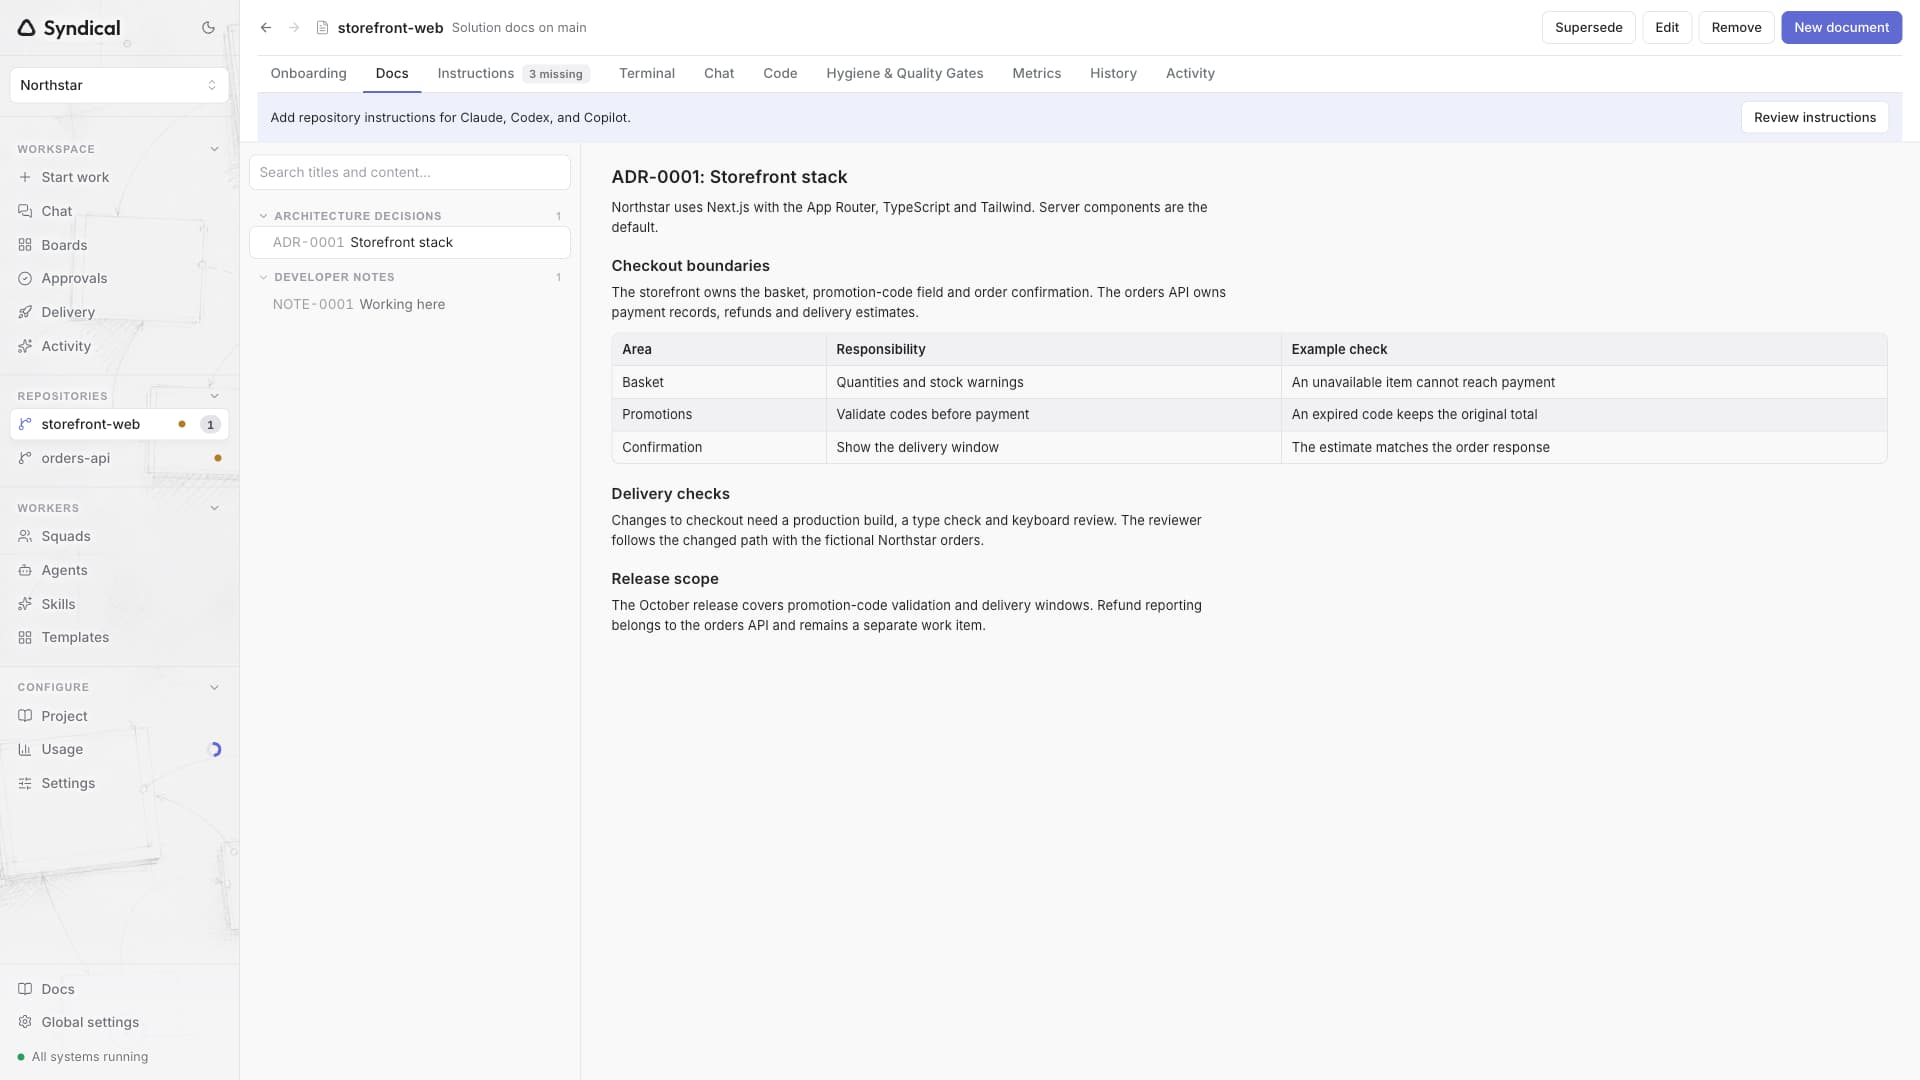Click the storefront-web badge showing 1
The width and height of the screenshot is (1920, 1080).
click(x=210, y=424)
